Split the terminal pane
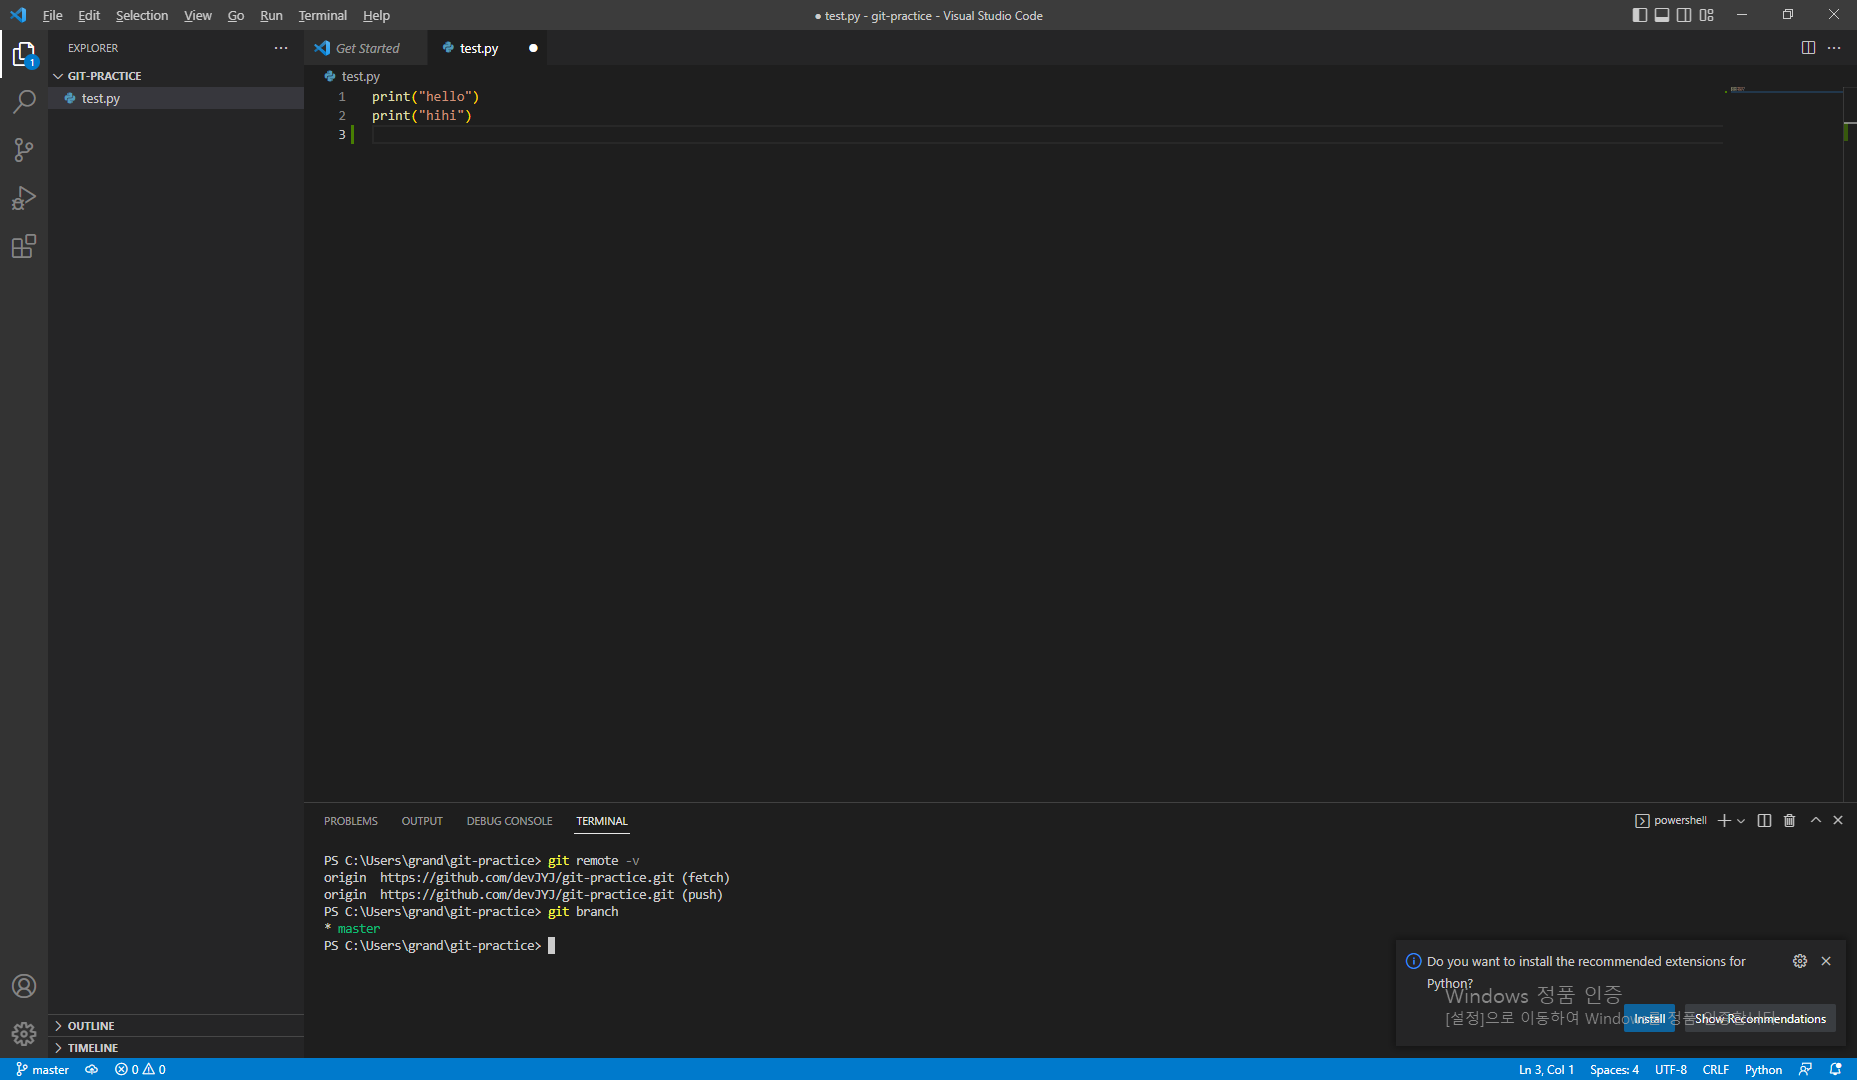This screenshot has height=1080, width=1857. pos(1764,821)
